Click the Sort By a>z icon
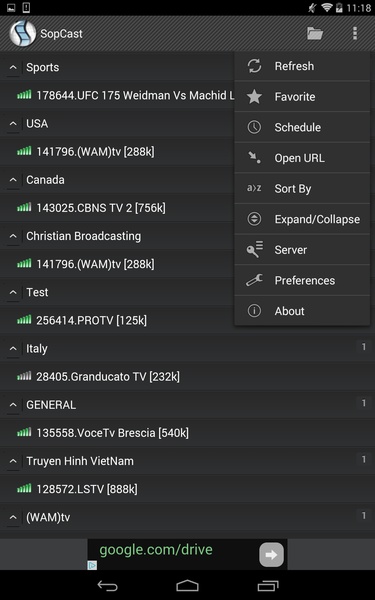375x600 pixels. [x=254, y=188]
